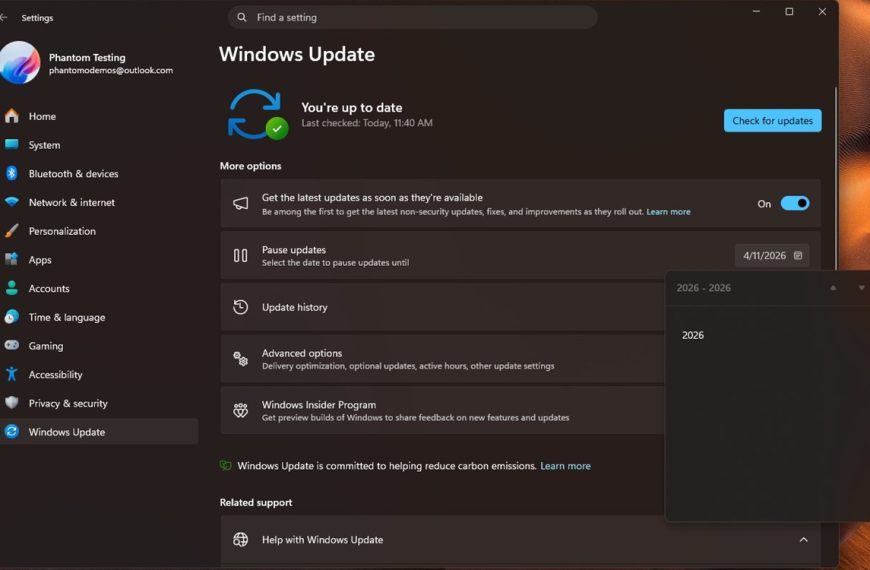
Task: Click the Update history clock icon
Action: click(x=240, y=307)
